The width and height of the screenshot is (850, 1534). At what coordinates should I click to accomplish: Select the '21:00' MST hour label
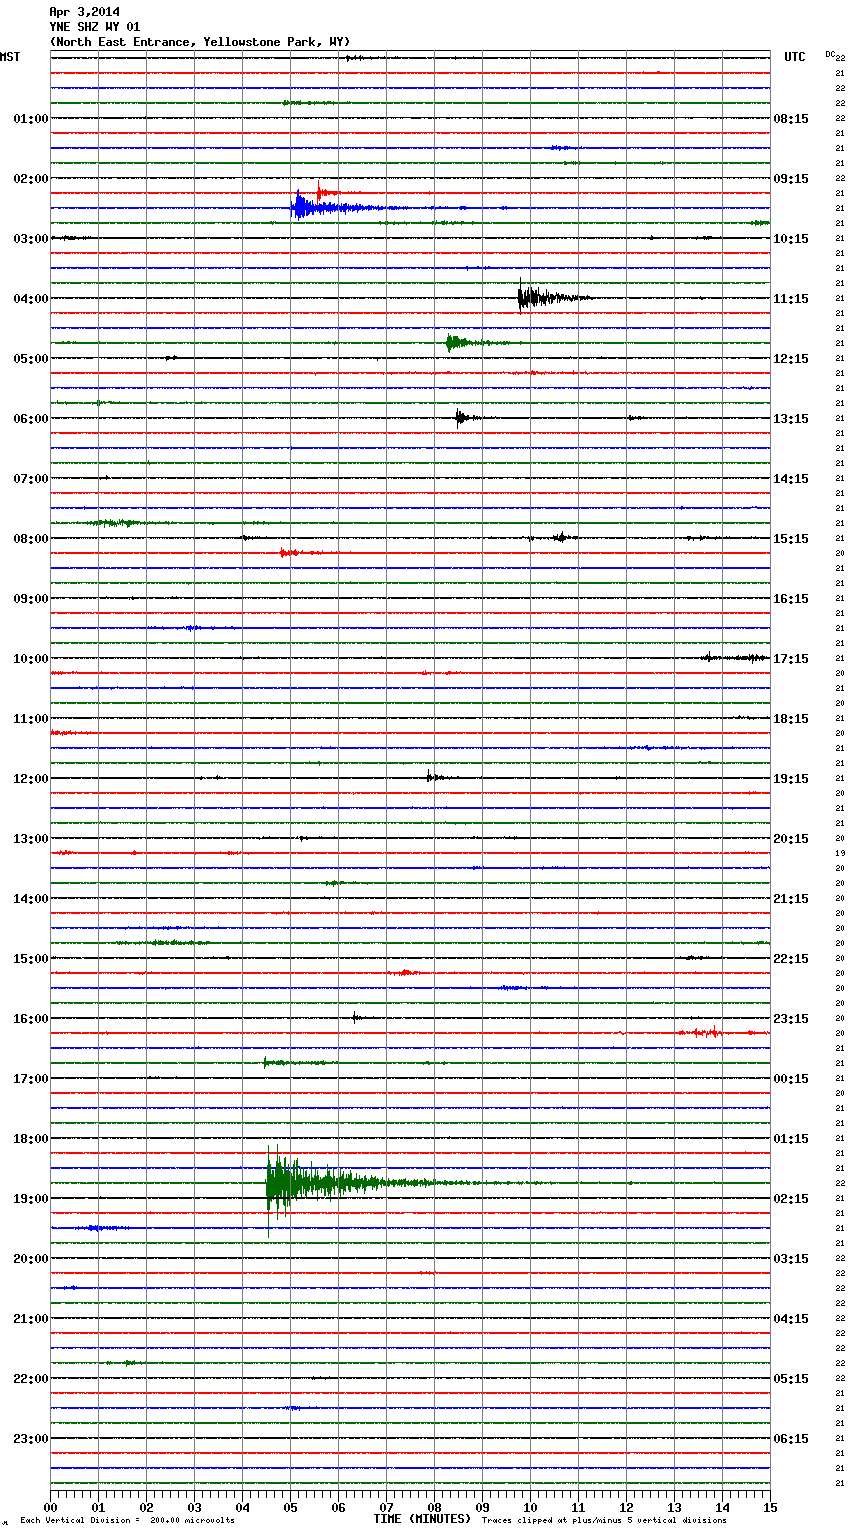[x=31, y=1319]
